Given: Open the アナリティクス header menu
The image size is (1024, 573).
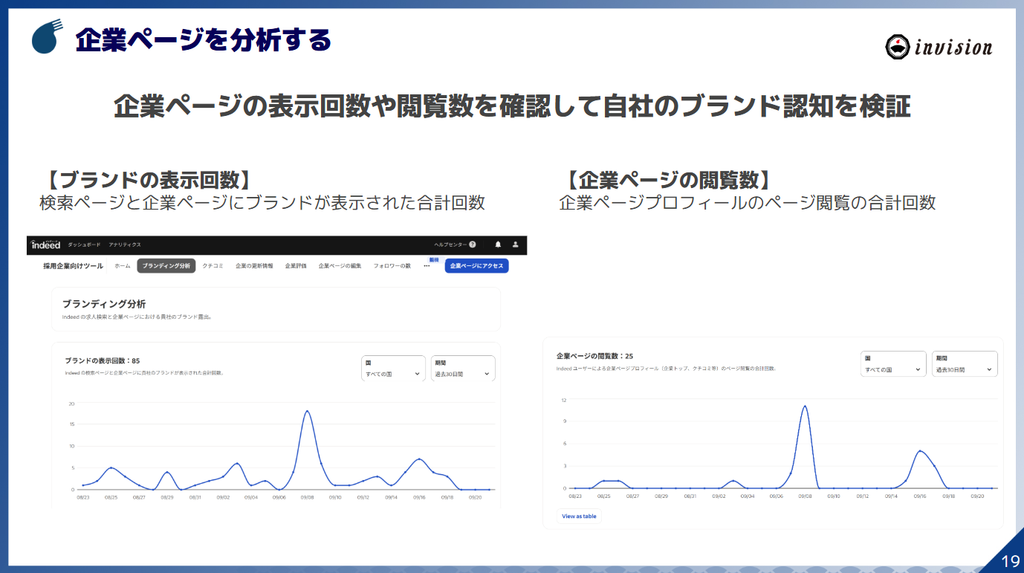Looking at the screenshot, I should [x=125, y=245].
